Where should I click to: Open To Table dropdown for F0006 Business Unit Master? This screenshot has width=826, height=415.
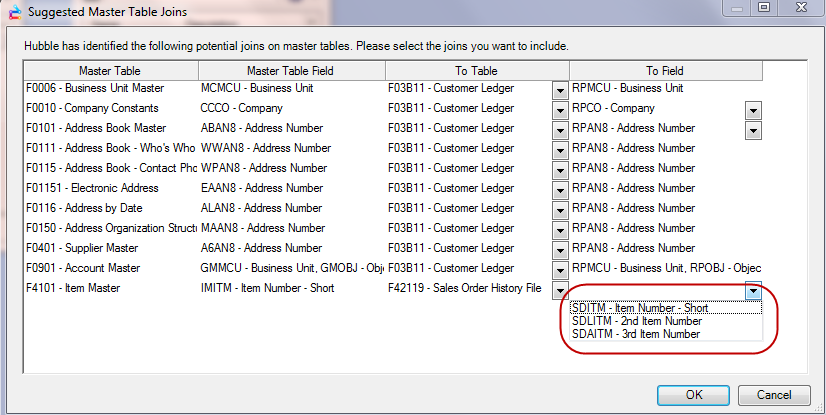coord(560,89)
